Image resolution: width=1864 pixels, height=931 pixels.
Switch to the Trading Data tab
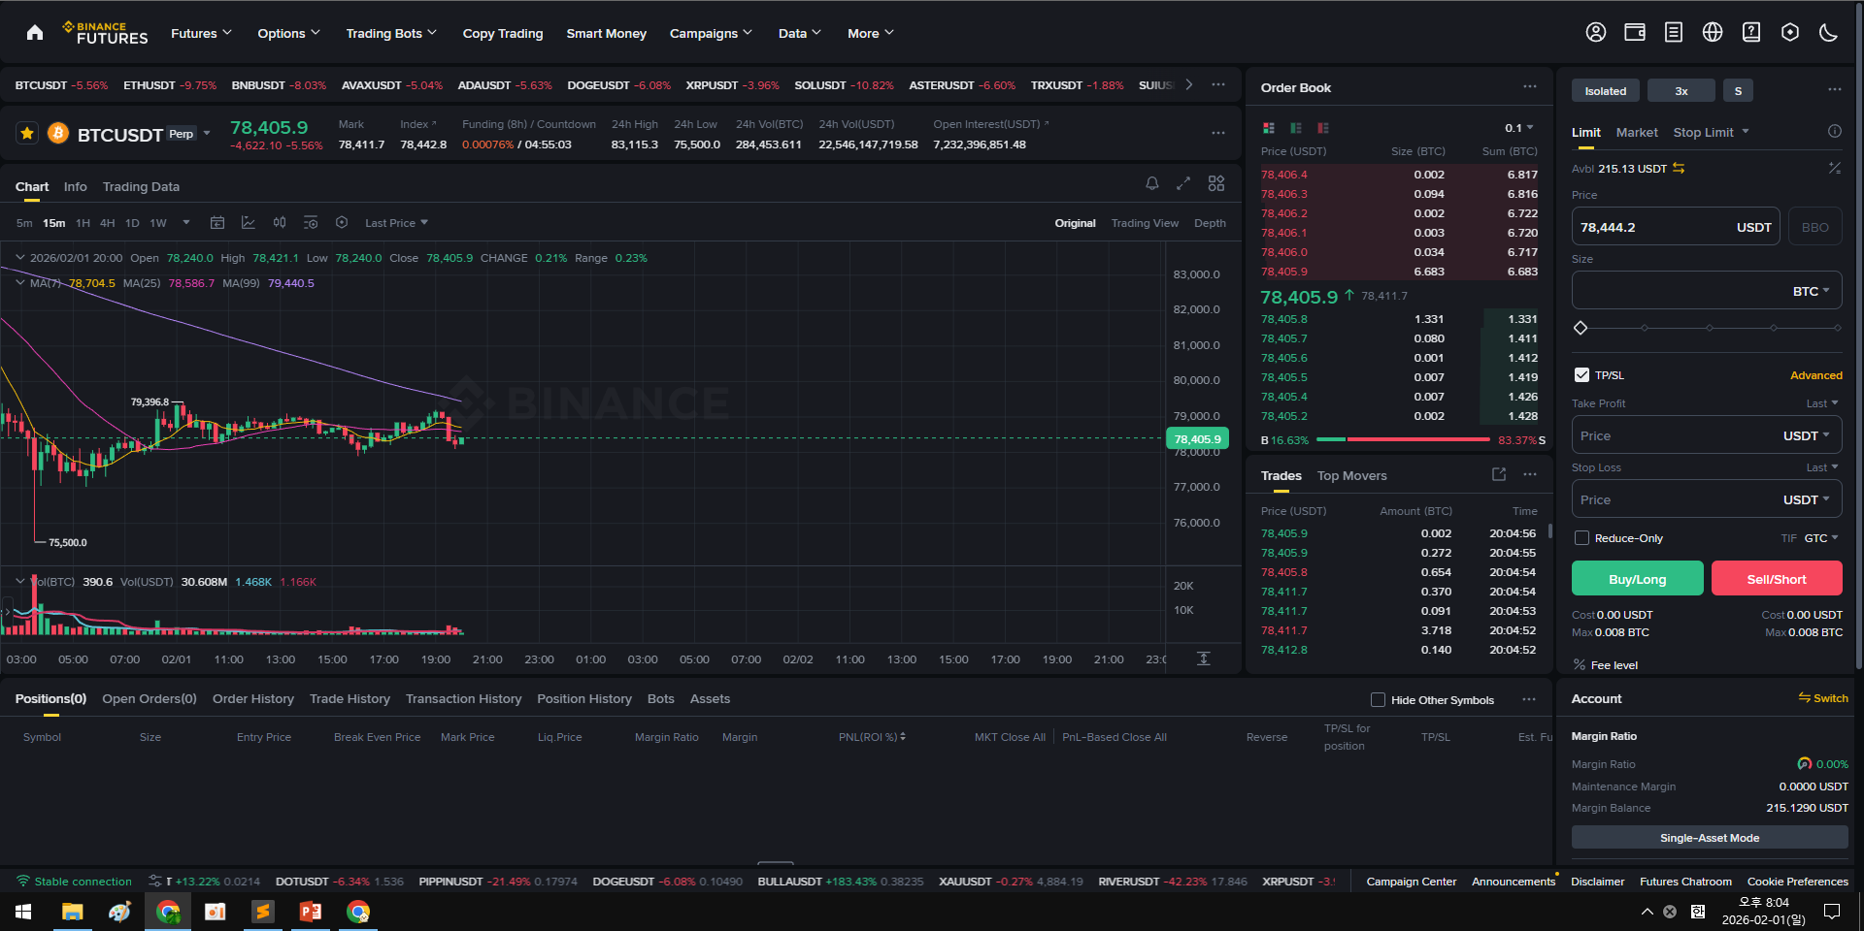(141, 186)
